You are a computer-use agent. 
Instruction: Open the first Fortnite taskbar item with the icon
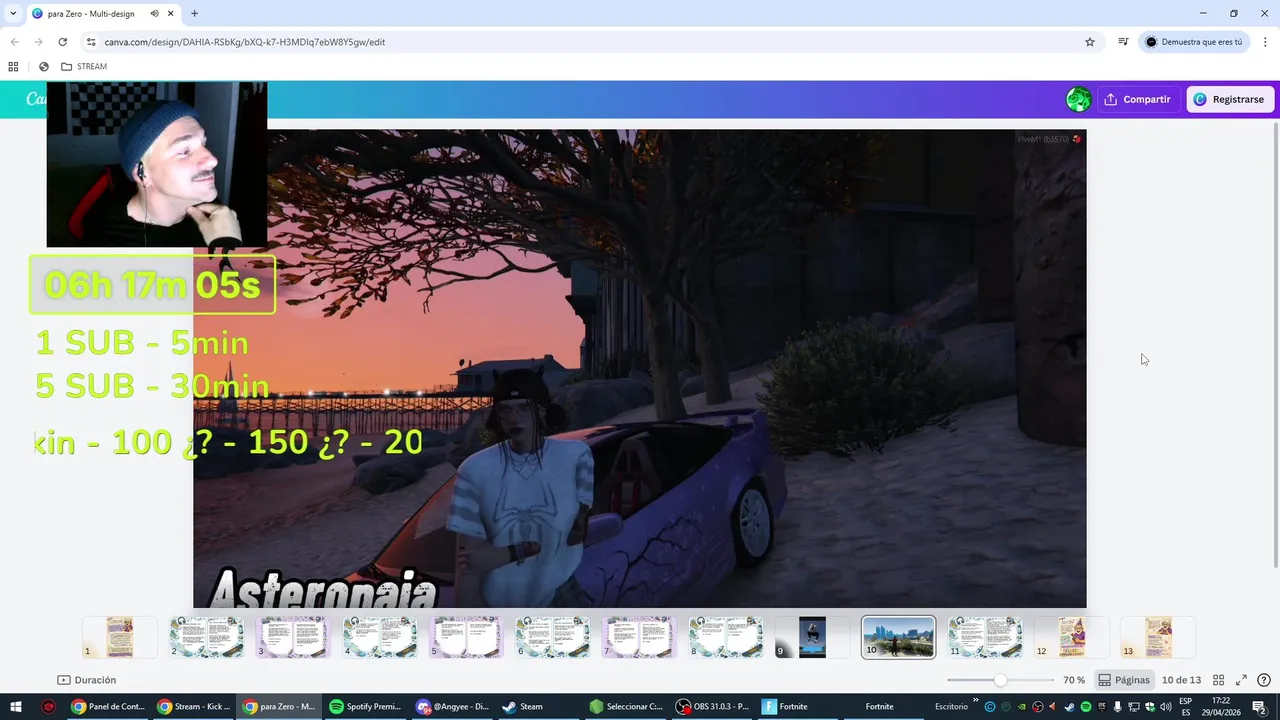pos(797,707)
